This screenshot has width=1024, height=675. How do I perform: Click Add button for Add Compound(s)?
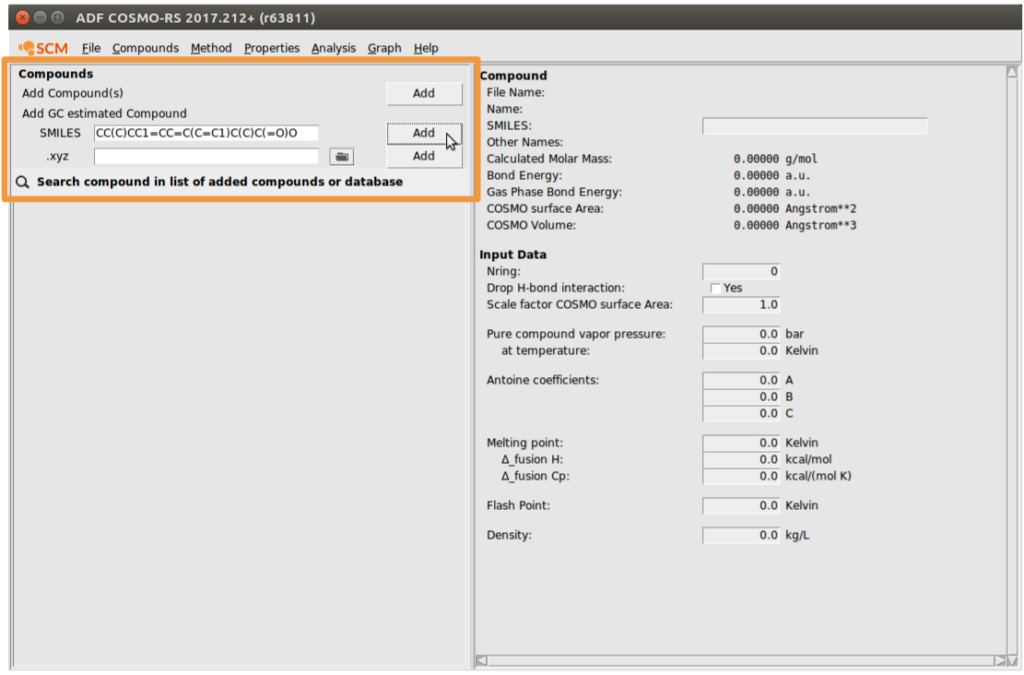click(x=424, y=93)
